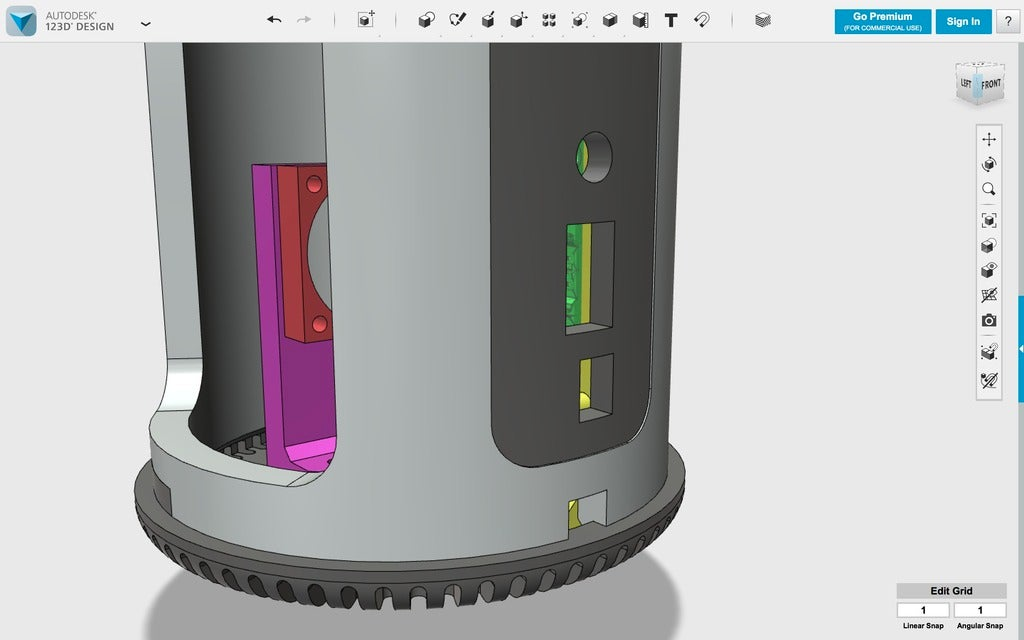Toggle grid visibility in navigation bar
Viewport: 1024px width, 640px height.
[x=989, y=295]
